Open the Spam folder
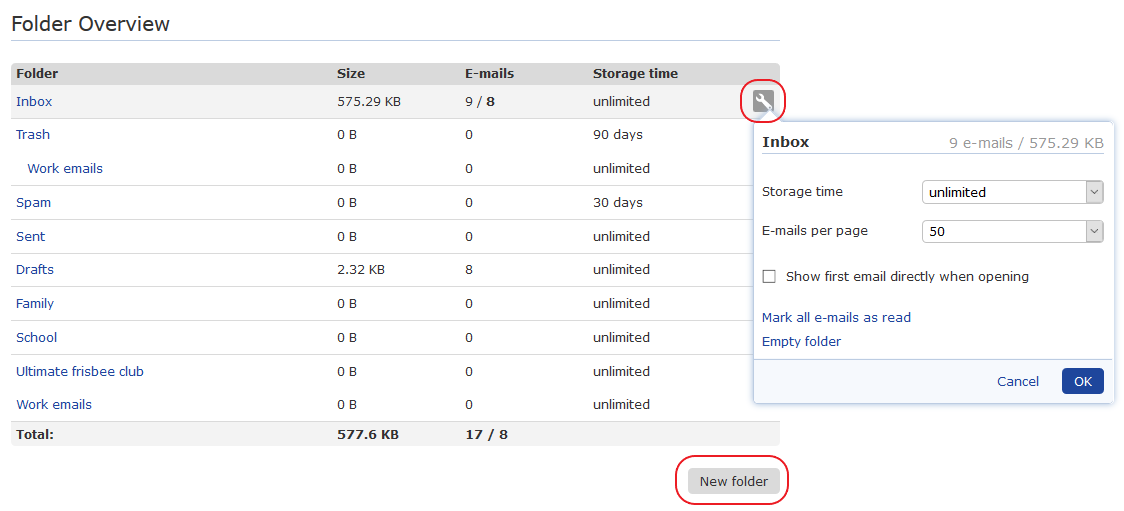The image size is (1124, 511). pos(33,203)
